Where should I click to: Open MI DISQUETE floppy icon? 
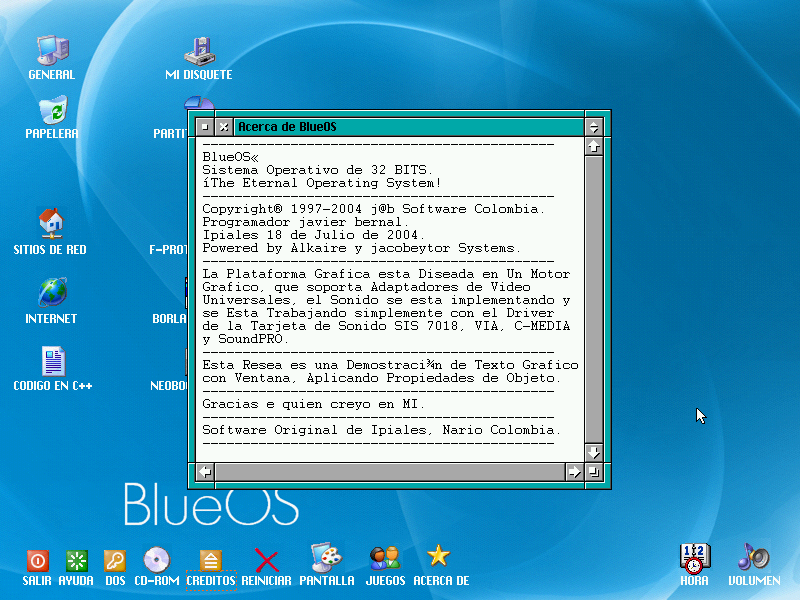point(199,51)
